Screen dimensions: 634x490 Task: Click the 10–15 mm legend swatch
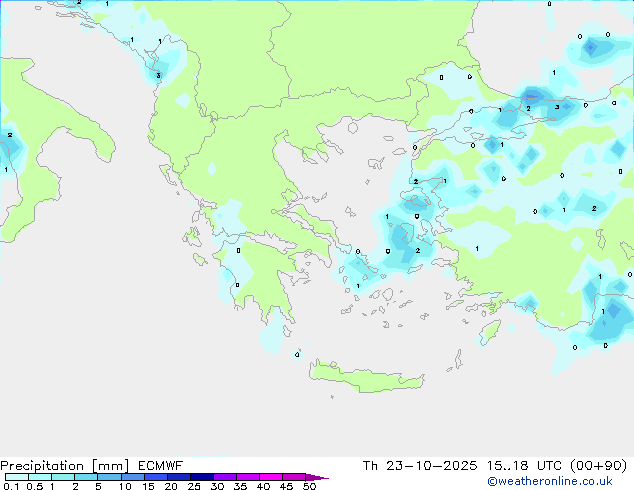pos(133,477)
